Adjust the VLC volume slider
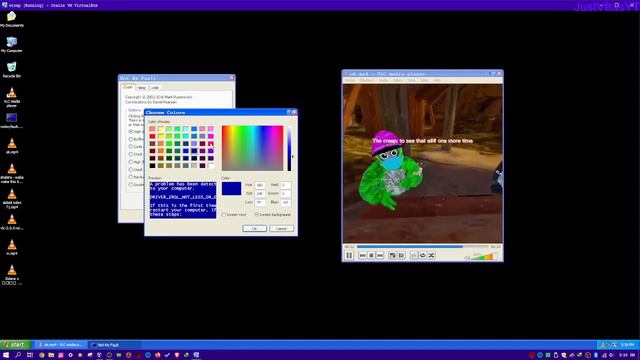This screenshot has height=360, width=640. (484, 256)
